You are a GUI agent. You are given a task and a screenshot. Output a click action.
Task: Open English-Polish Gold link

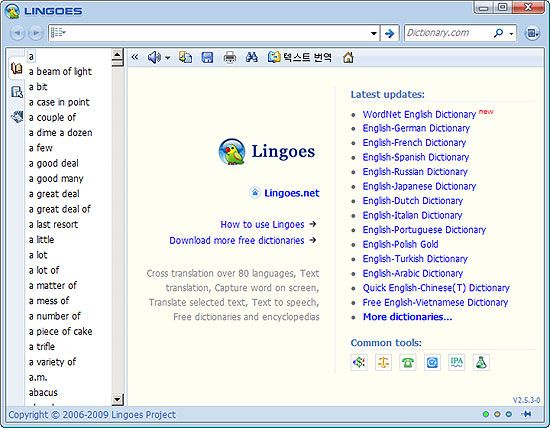pos(400,244)
